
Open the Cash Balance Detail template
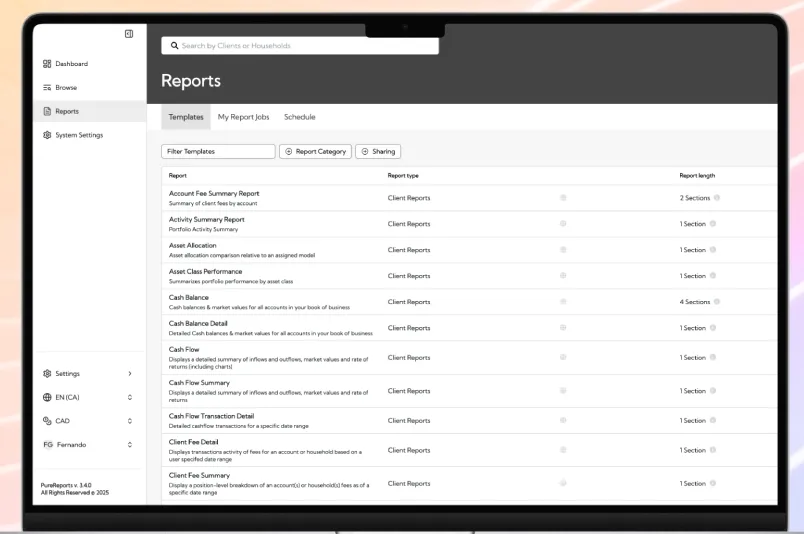tap(198, 324)
